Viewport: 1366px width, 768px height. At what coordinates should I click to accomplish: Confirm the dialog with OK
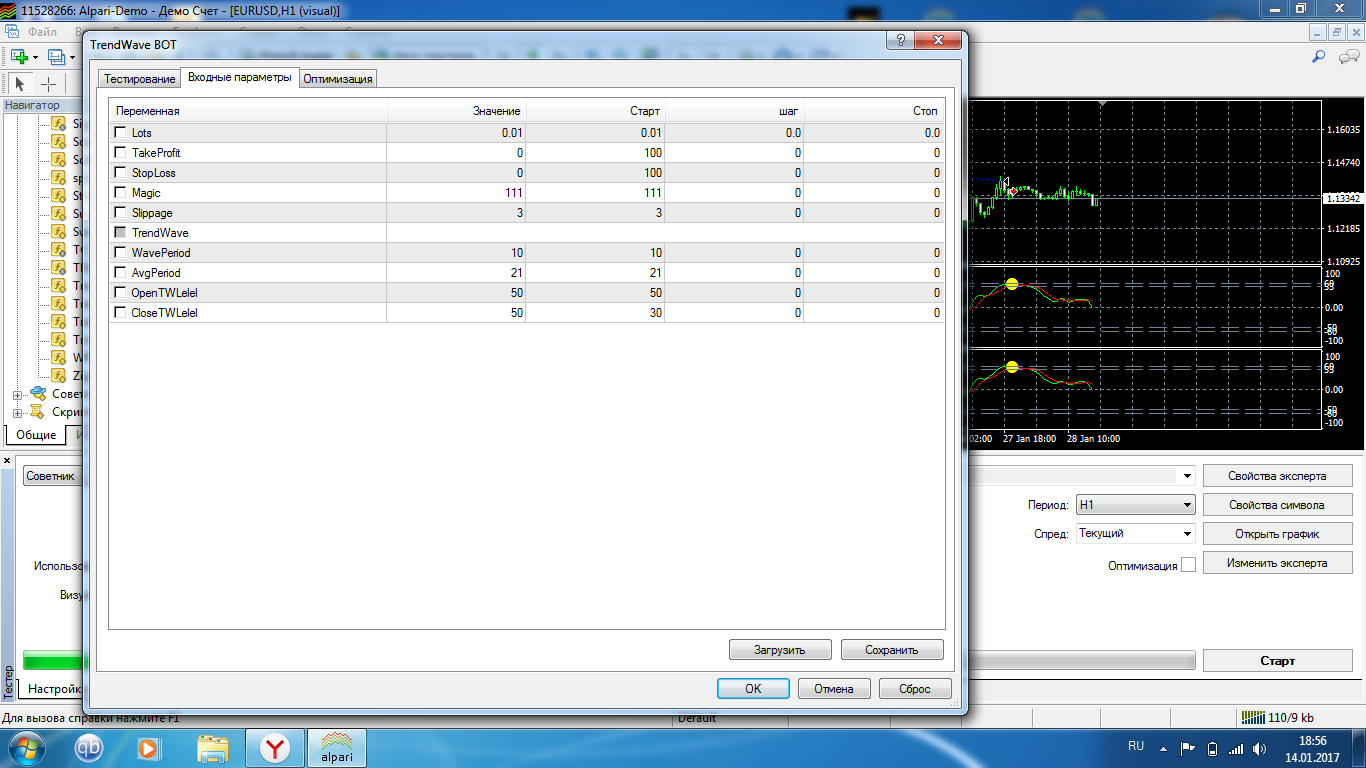click(x=753, y=689)
